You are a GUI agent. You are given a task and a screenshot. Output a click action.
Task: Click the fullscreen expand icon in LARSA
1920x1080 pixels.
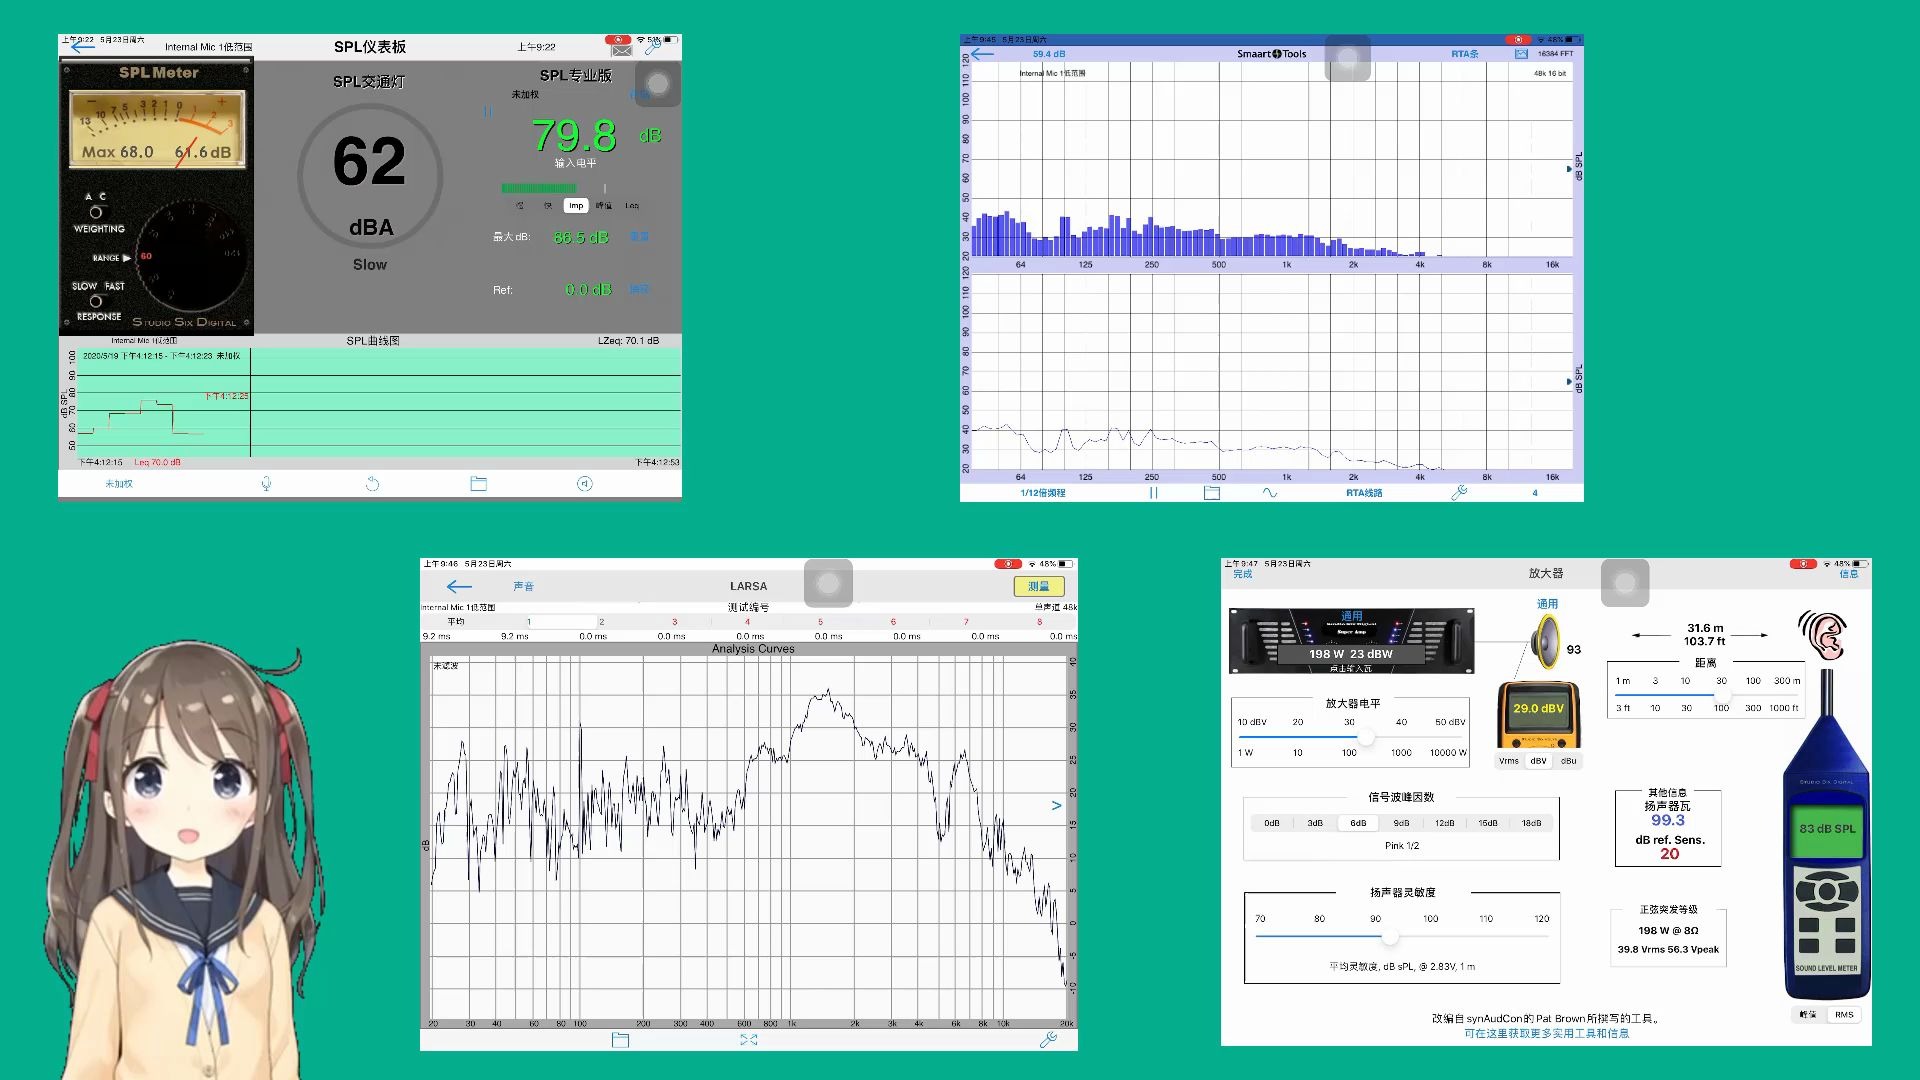point(749,1040)
